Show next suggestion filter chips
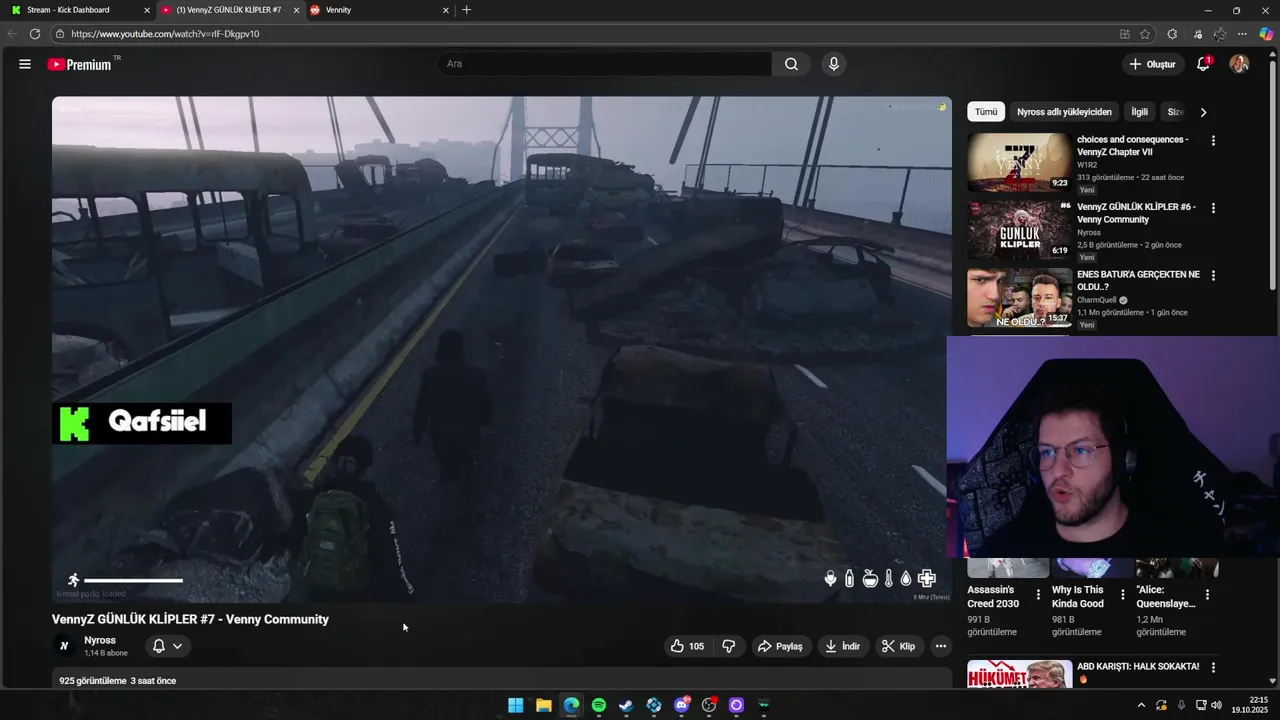Image resolution: width=1280 pixels, height=720 pixels. [x=1203, y=112]
